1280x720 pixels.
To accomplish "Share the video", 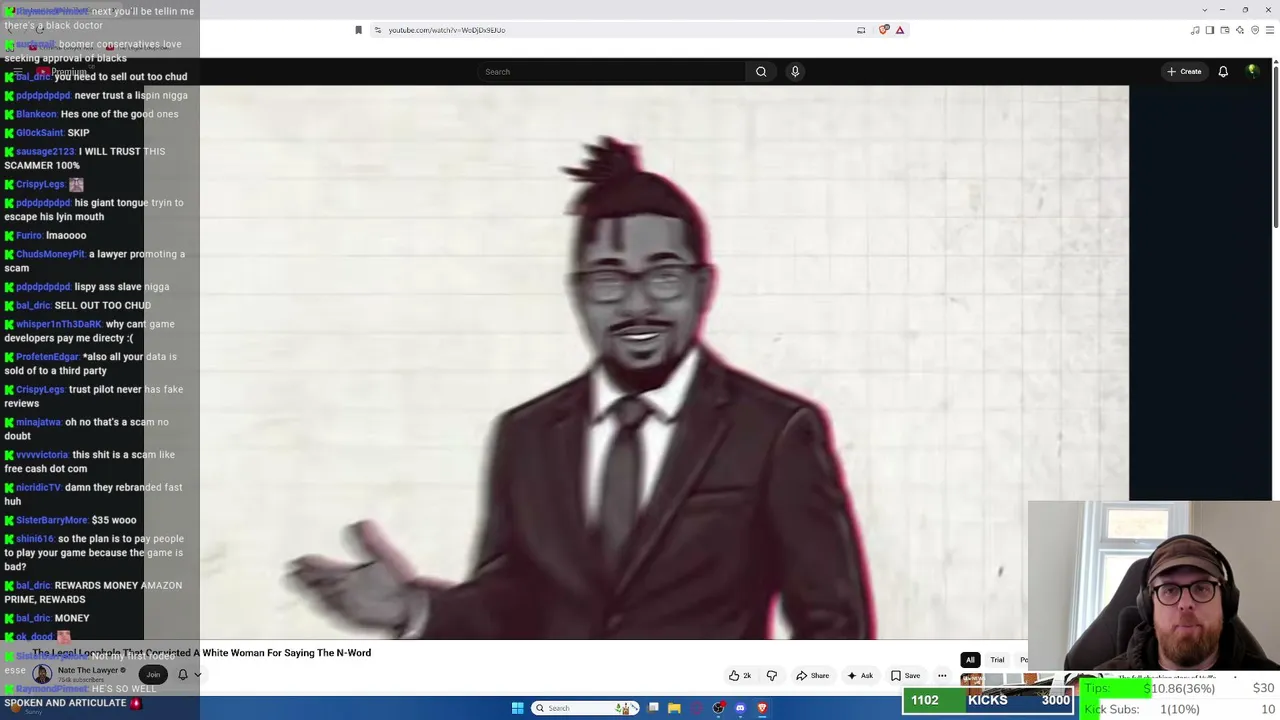I will click(813, 676).
